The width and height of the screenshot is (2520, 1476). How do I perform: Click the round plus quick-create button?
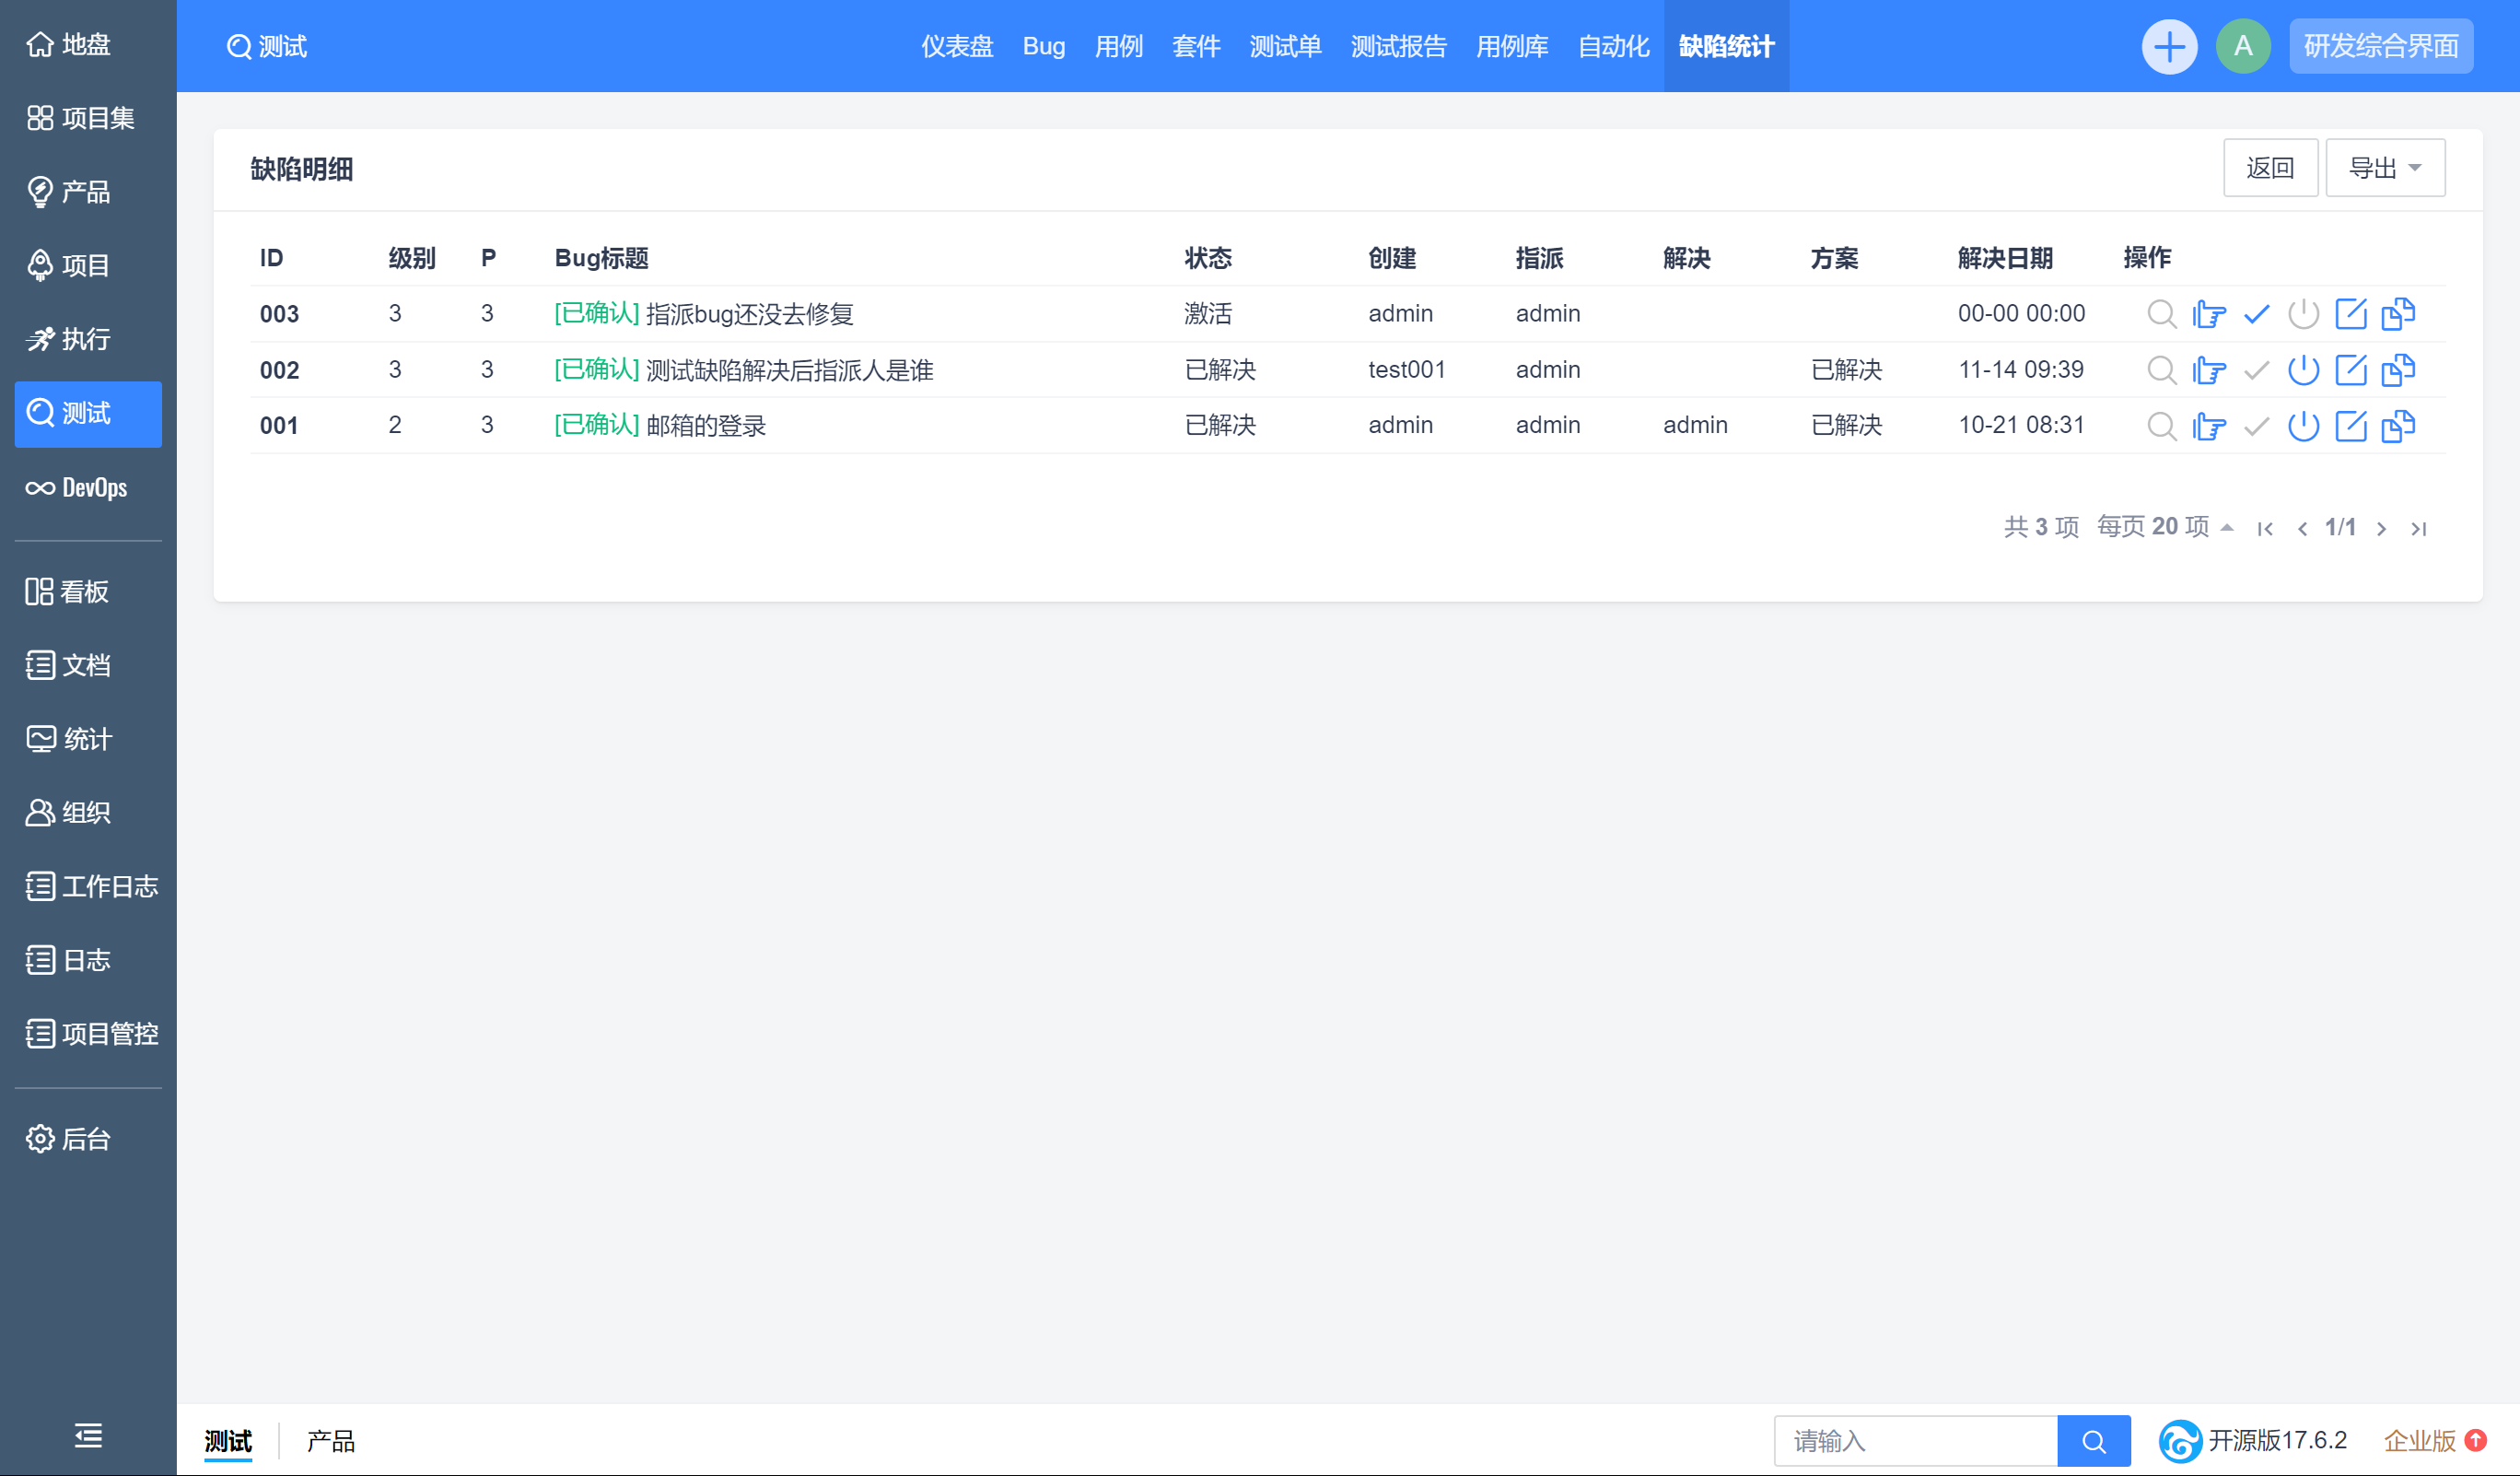tap(2169, 46)
